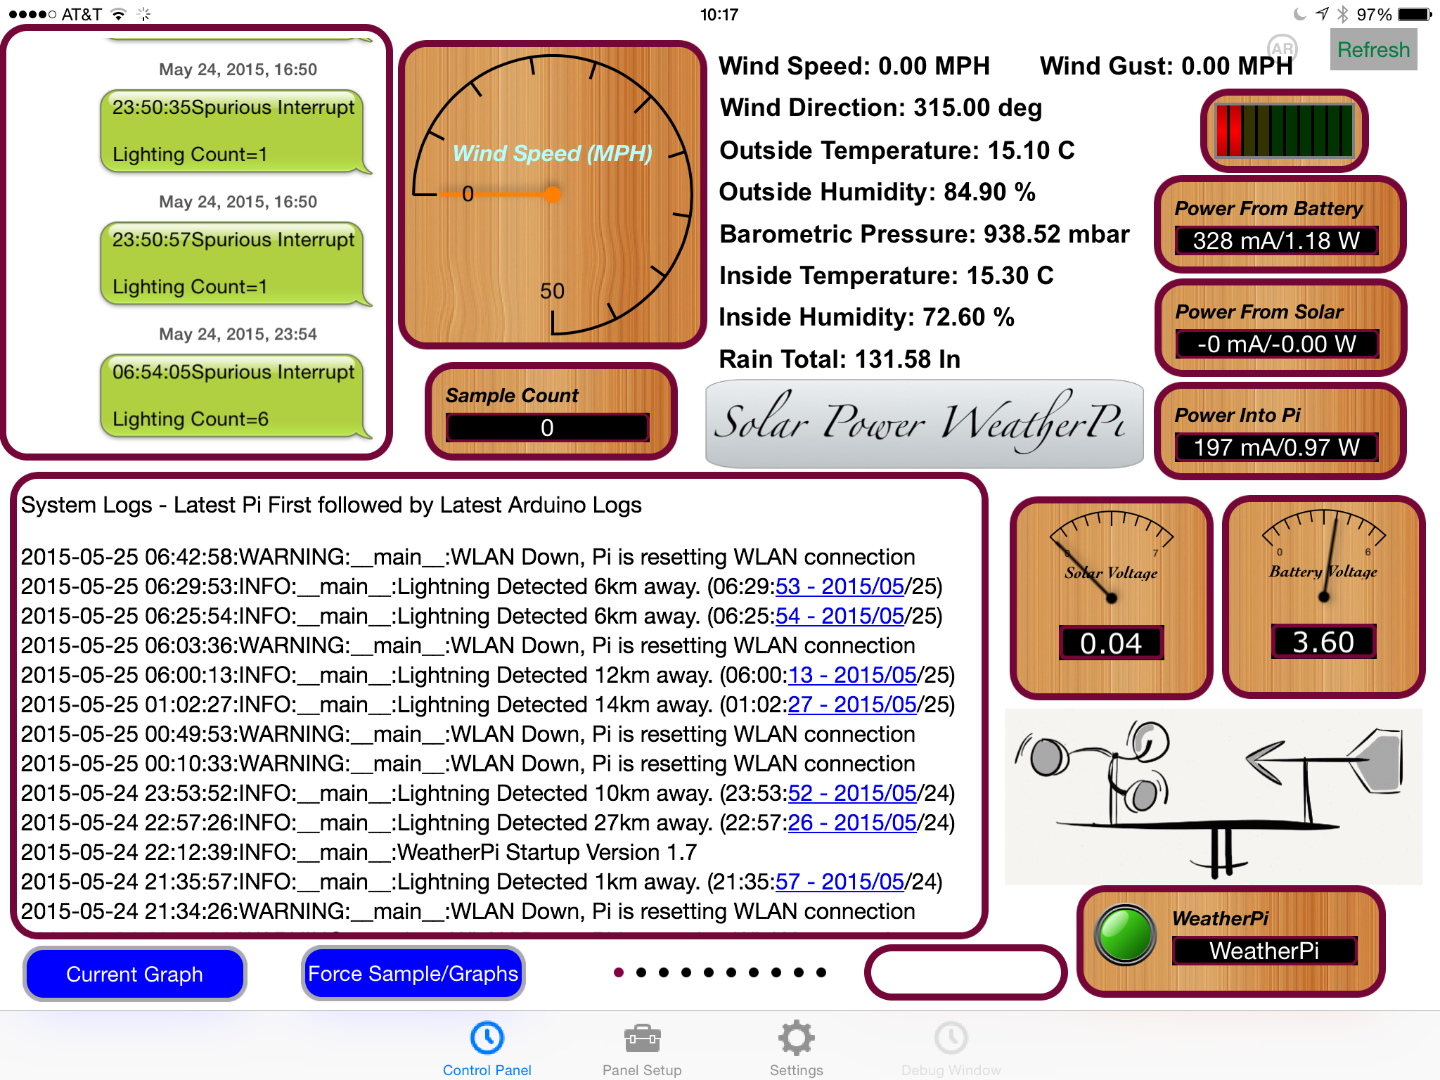Tap the Wind Speed gauge dial
This screenshot has height=1080, width=1440.
click(552, 193)
